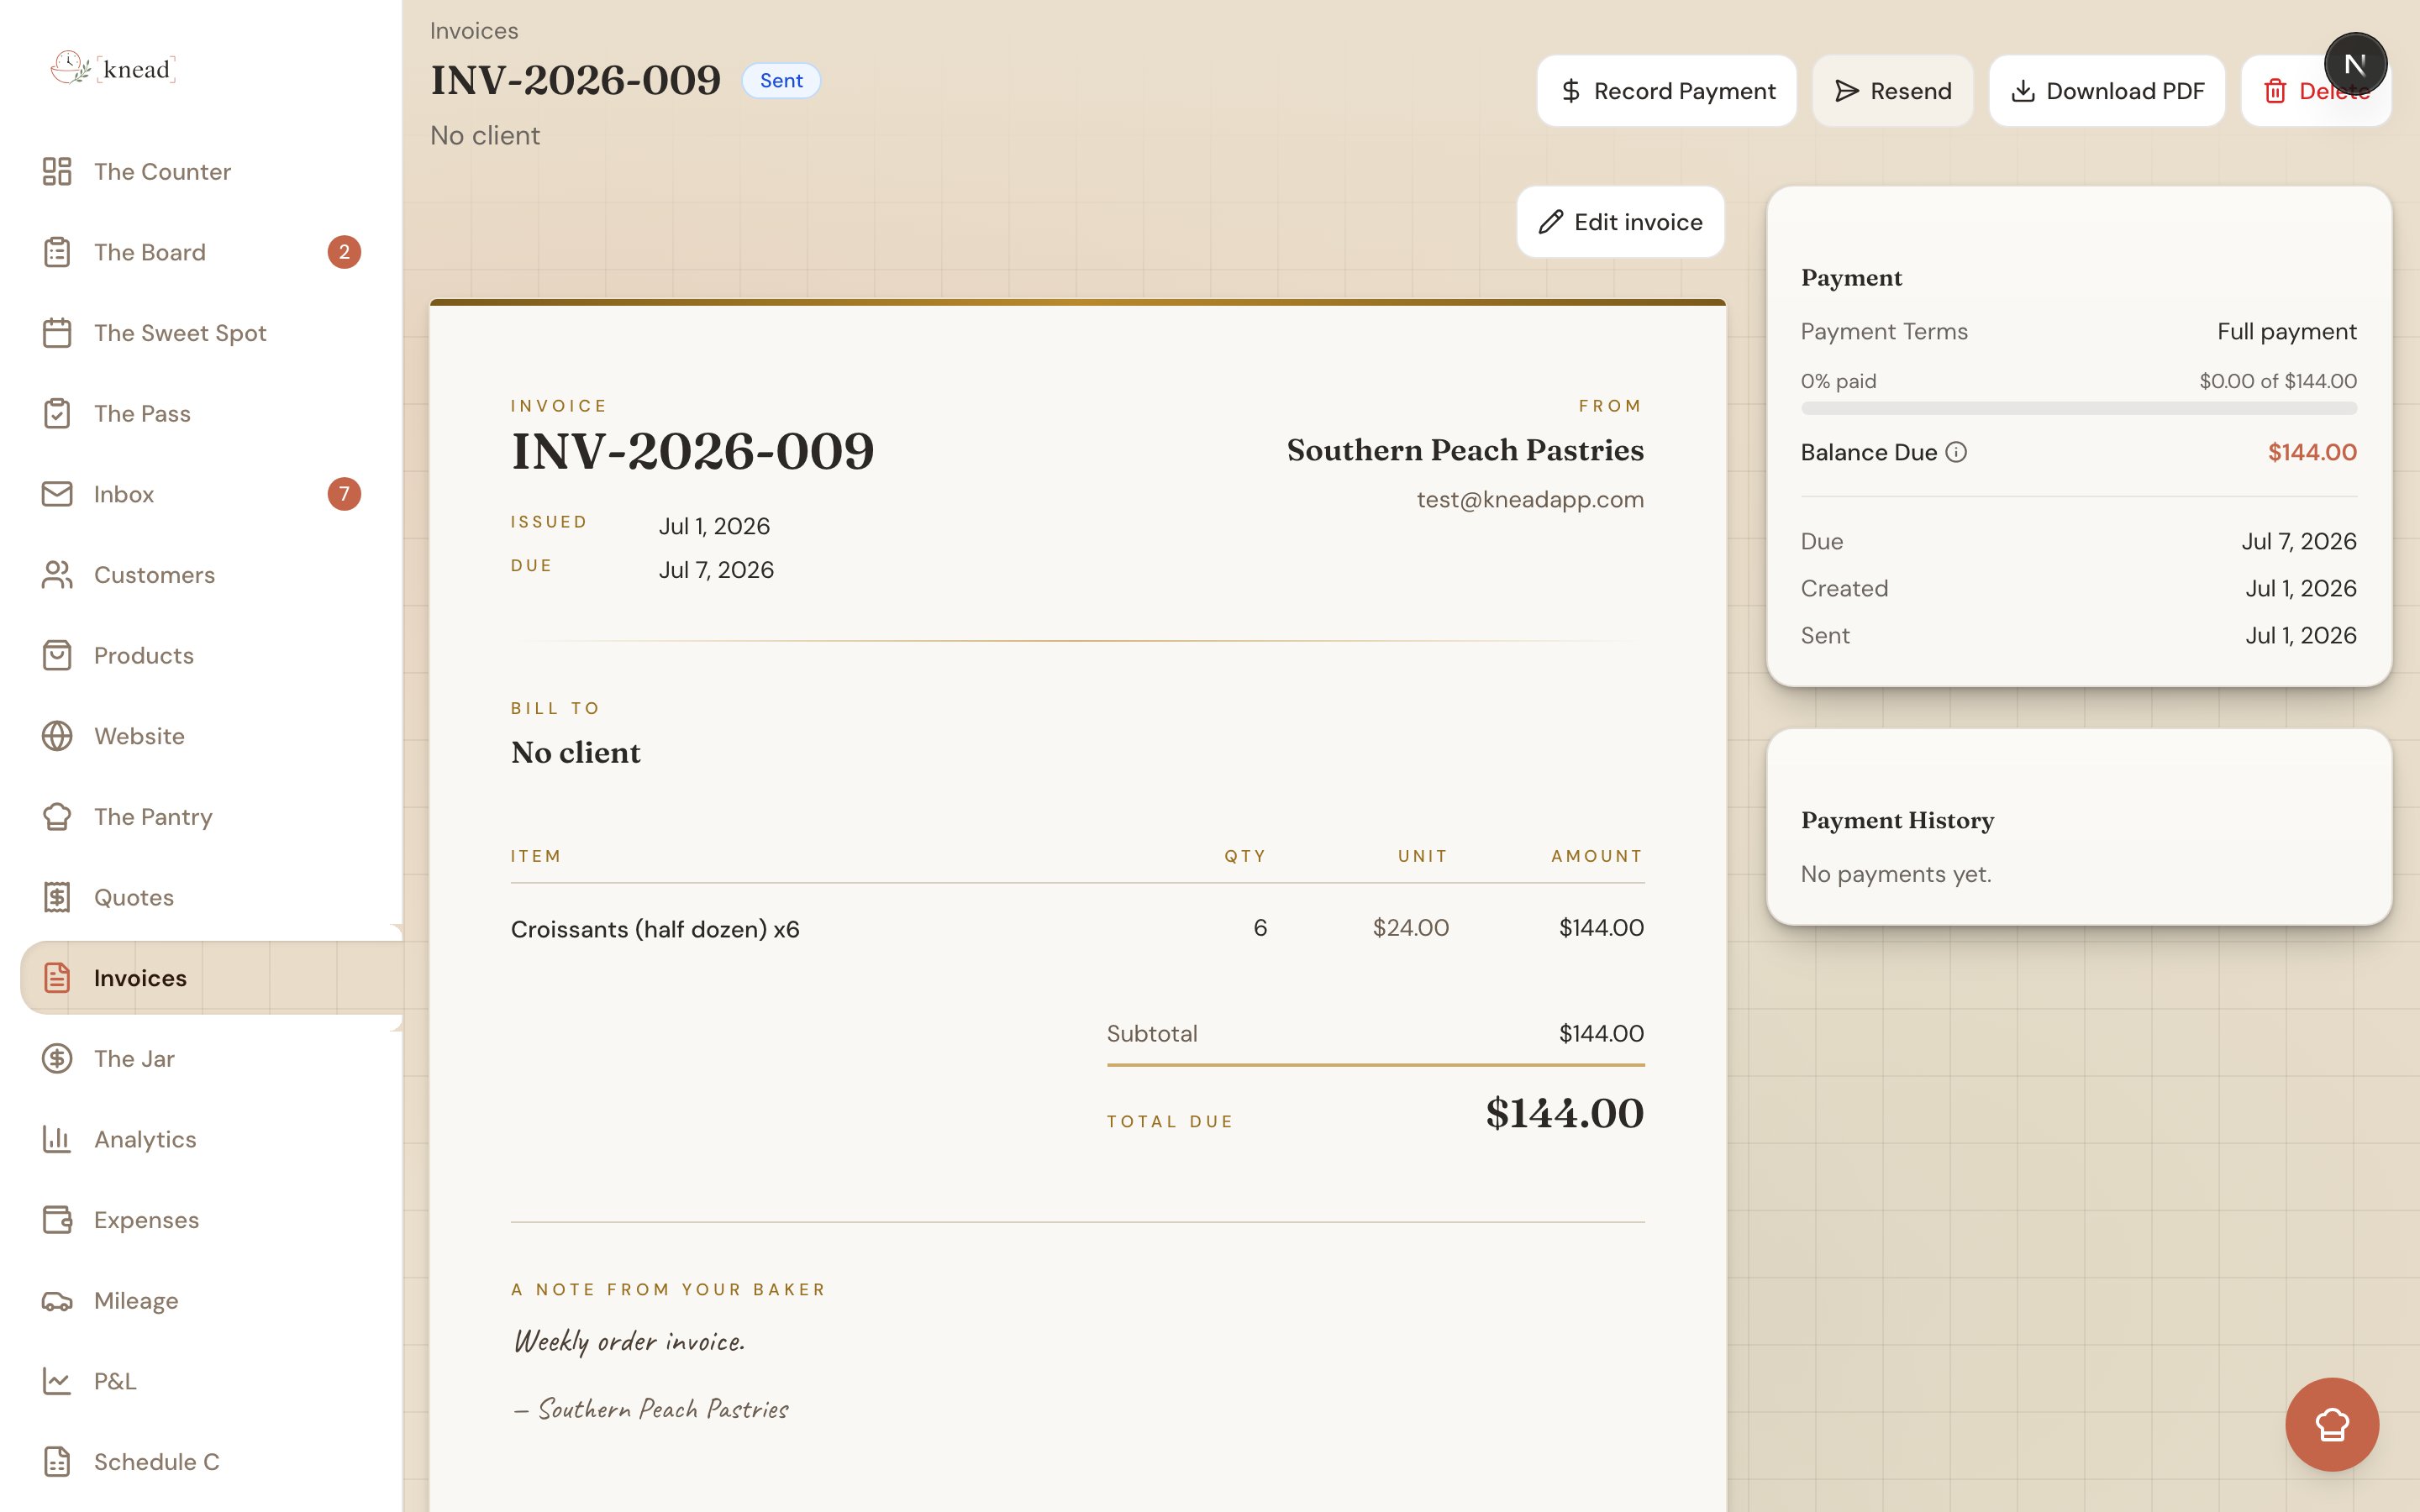Click No payments yet text
2420x1512 pixels.
point(1896,874)
